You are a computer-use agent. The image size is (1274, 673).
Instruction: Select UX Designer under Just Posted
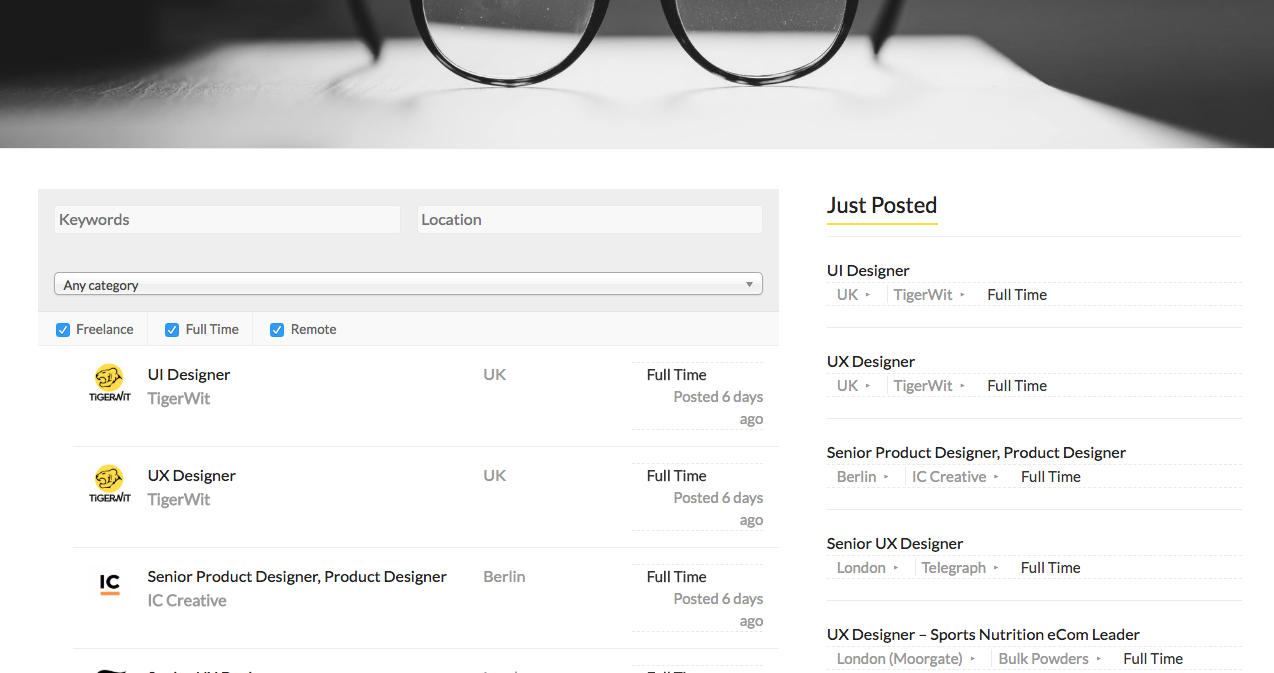pyautogui.click(x=871, y=362)
